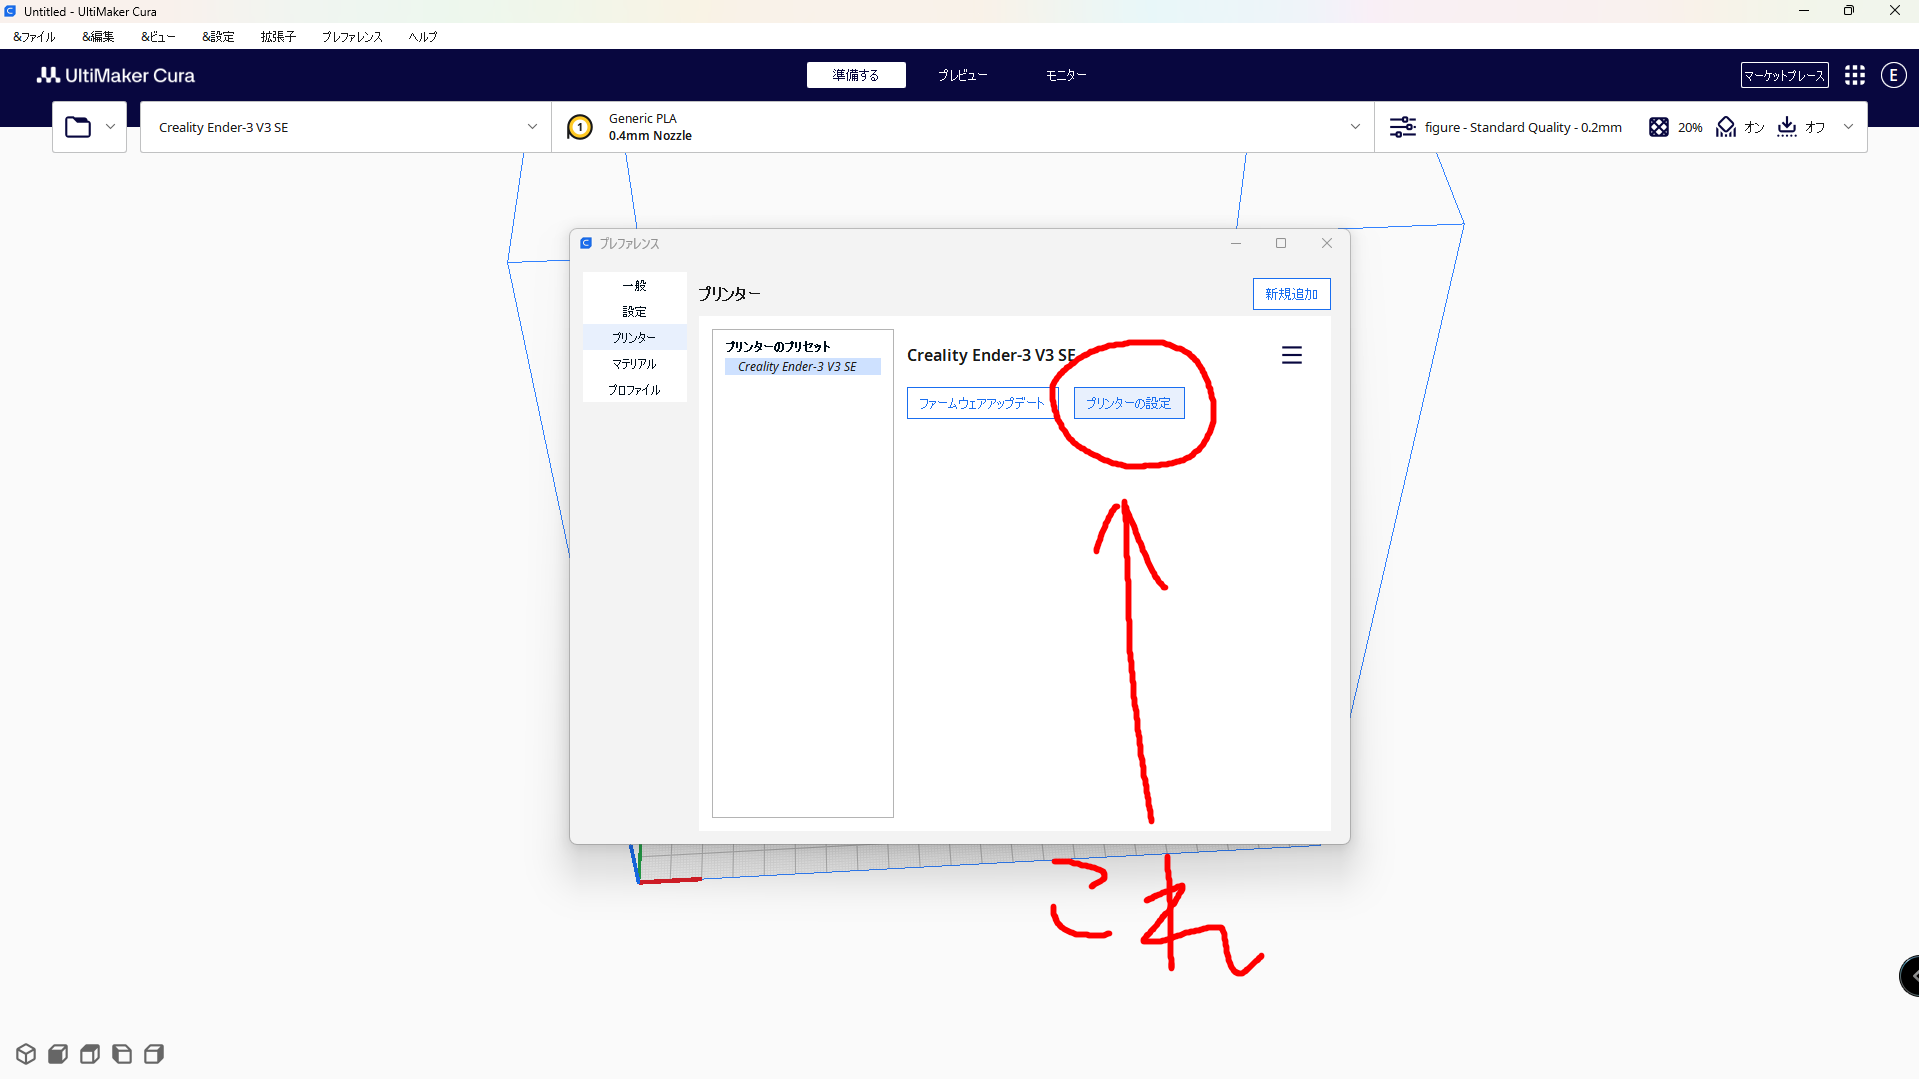1919x1079 pixels.
Task: Switch to the モニター stage tab
Action: coord(1066,75)
